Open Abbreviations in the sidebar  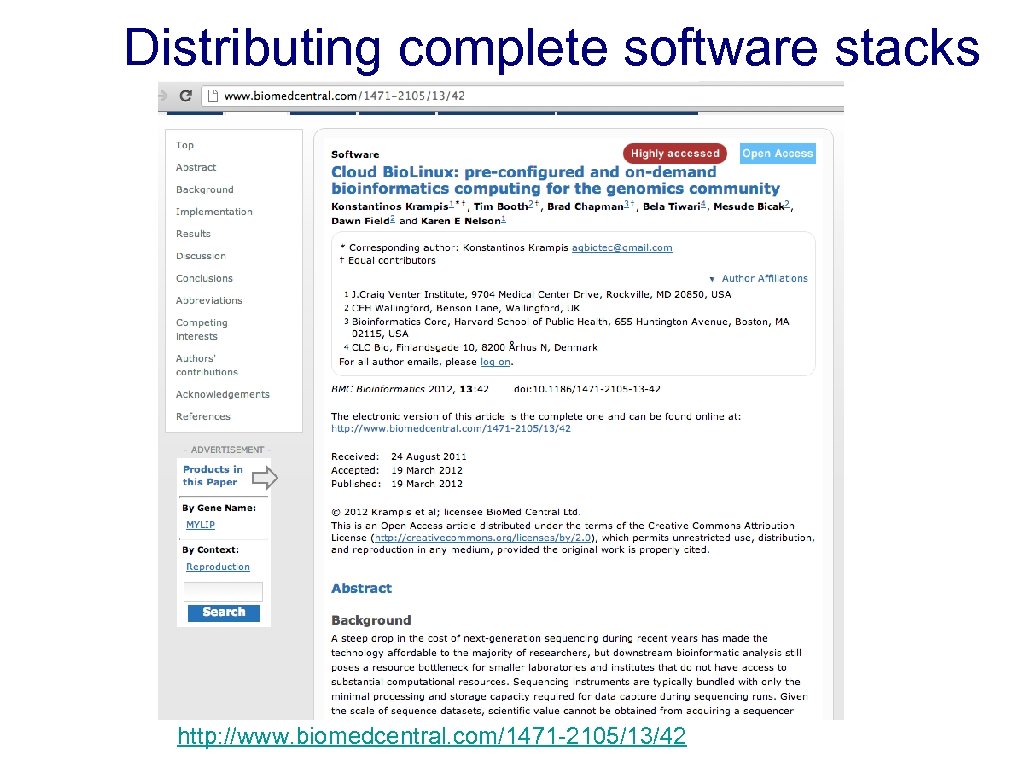pyautogui.click(x=209, y=300)
